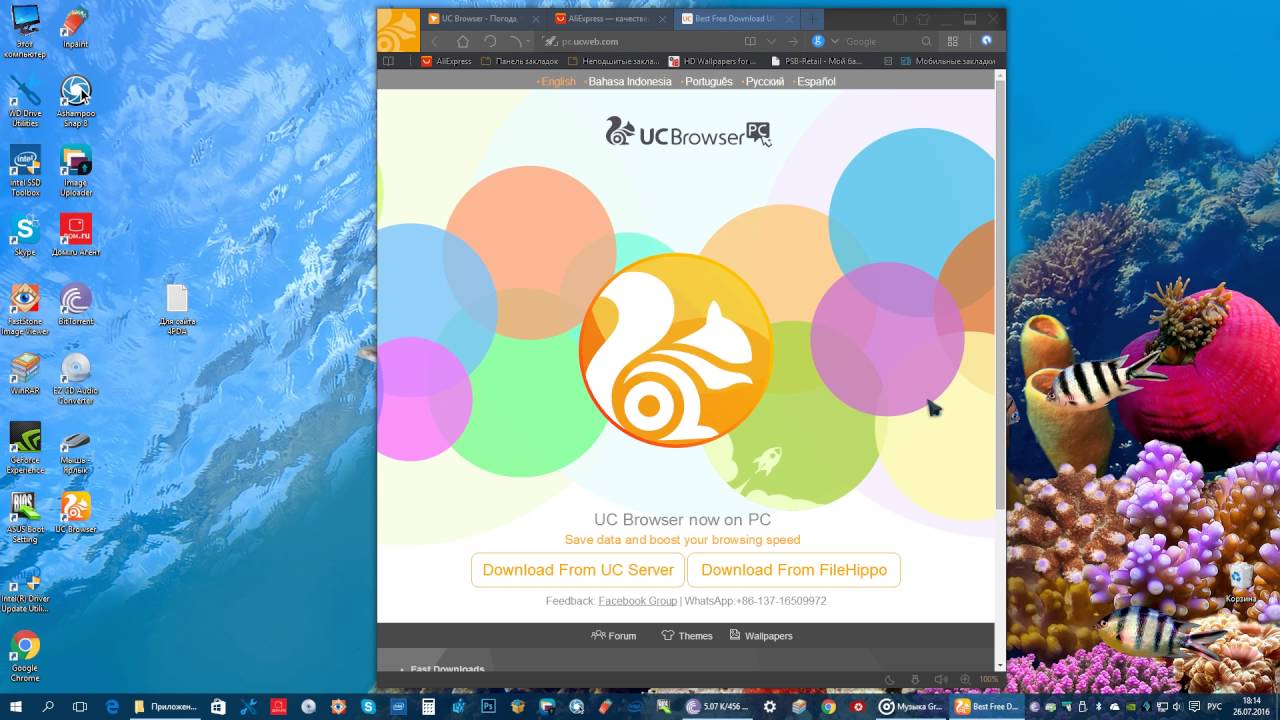The image size is (1280, 720).
Task: Select the Skype desktop shortcut
Action: [x=25, y=235]
